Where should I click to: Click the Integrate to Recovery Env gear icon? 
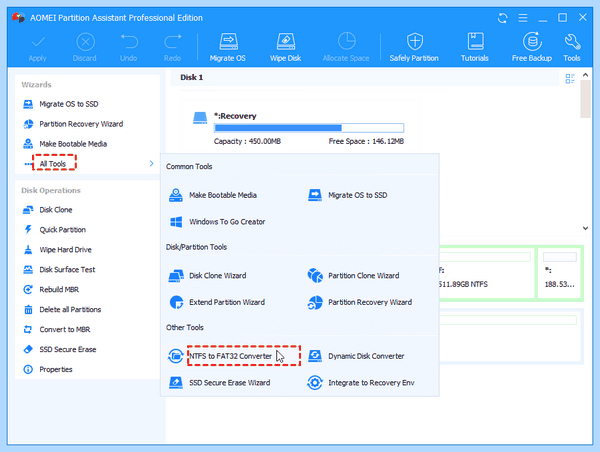tap(315, 383)
